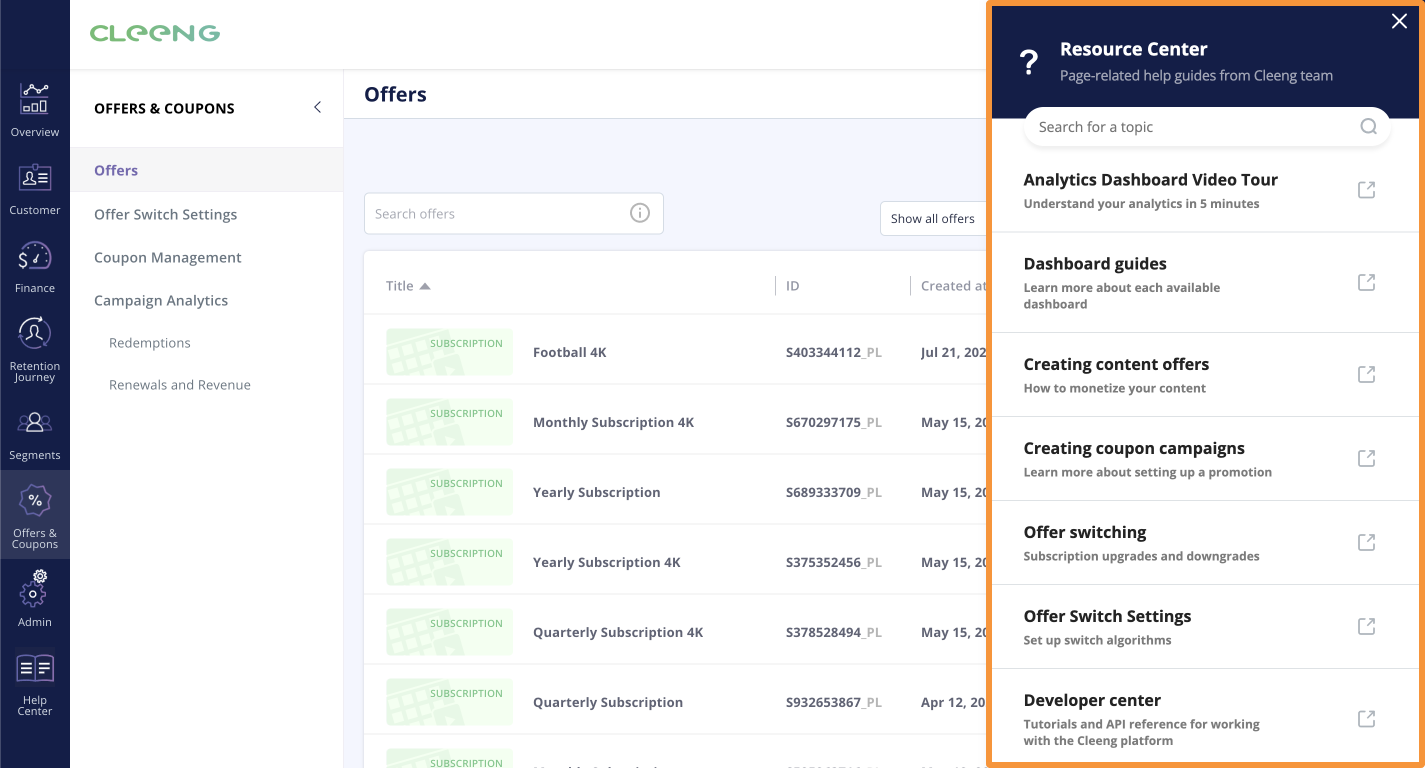Open the Customer section icon
The width and height of the screenshot is (1425, 768).
point(35,178)
